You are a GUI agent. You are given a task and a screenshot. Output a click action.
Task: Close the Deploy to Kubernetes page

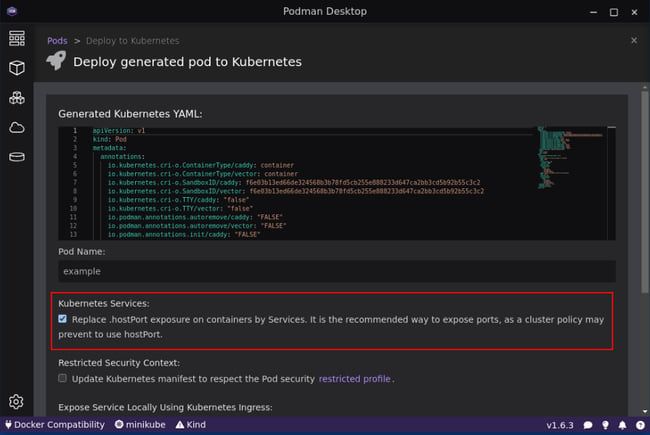pos(633,41)
